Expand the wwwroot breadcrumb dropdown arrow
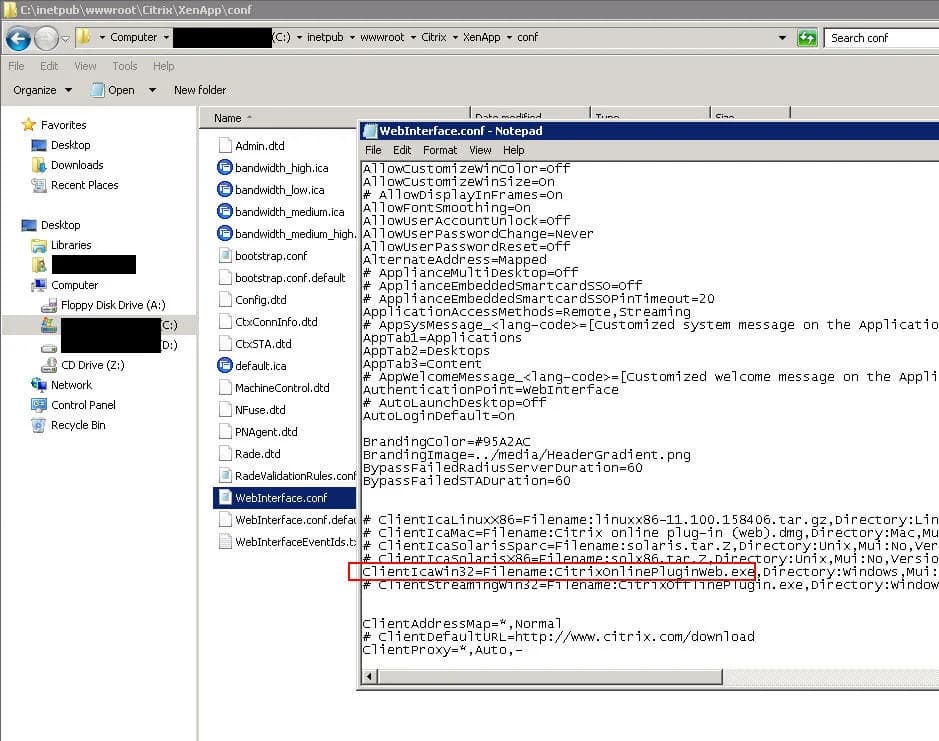Image resolution: width=939 pixels, height=741 pixels. coord(413,37)
